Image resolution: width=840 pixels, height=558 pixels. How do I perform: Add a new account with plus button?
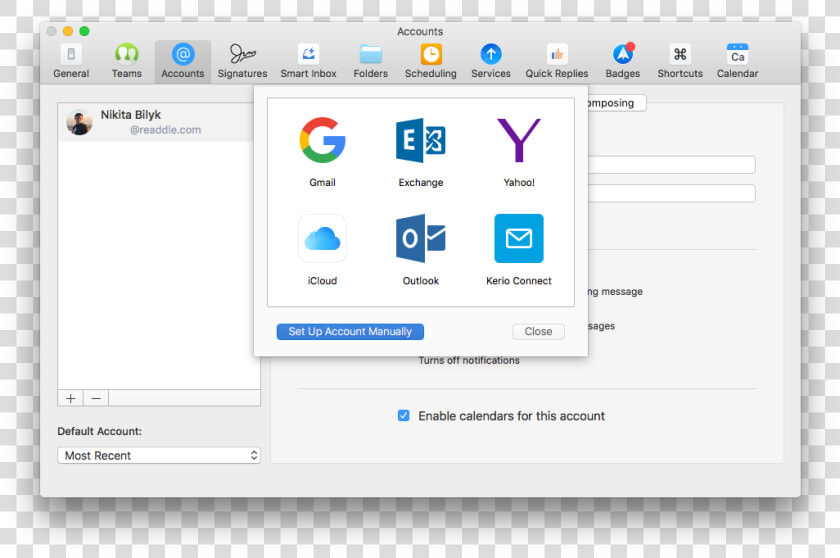(x=70, y=398)
